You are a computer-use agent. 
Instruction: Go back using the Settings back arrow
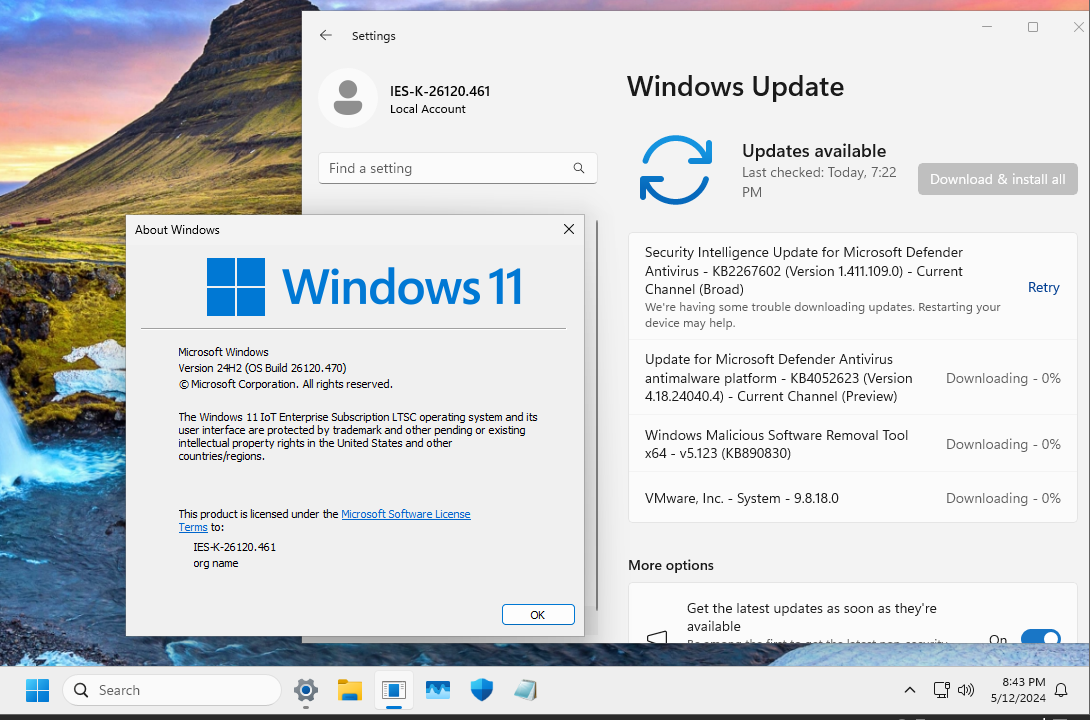pos(325,35)
